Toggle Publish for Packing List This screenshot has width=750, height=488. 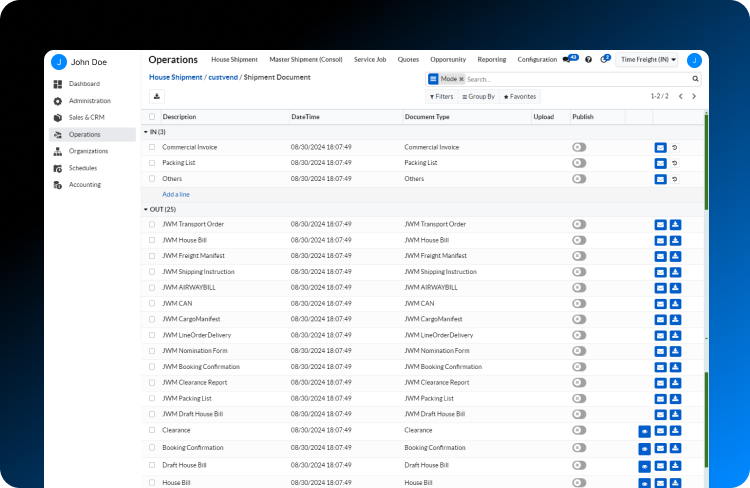(x=579, y=163)
